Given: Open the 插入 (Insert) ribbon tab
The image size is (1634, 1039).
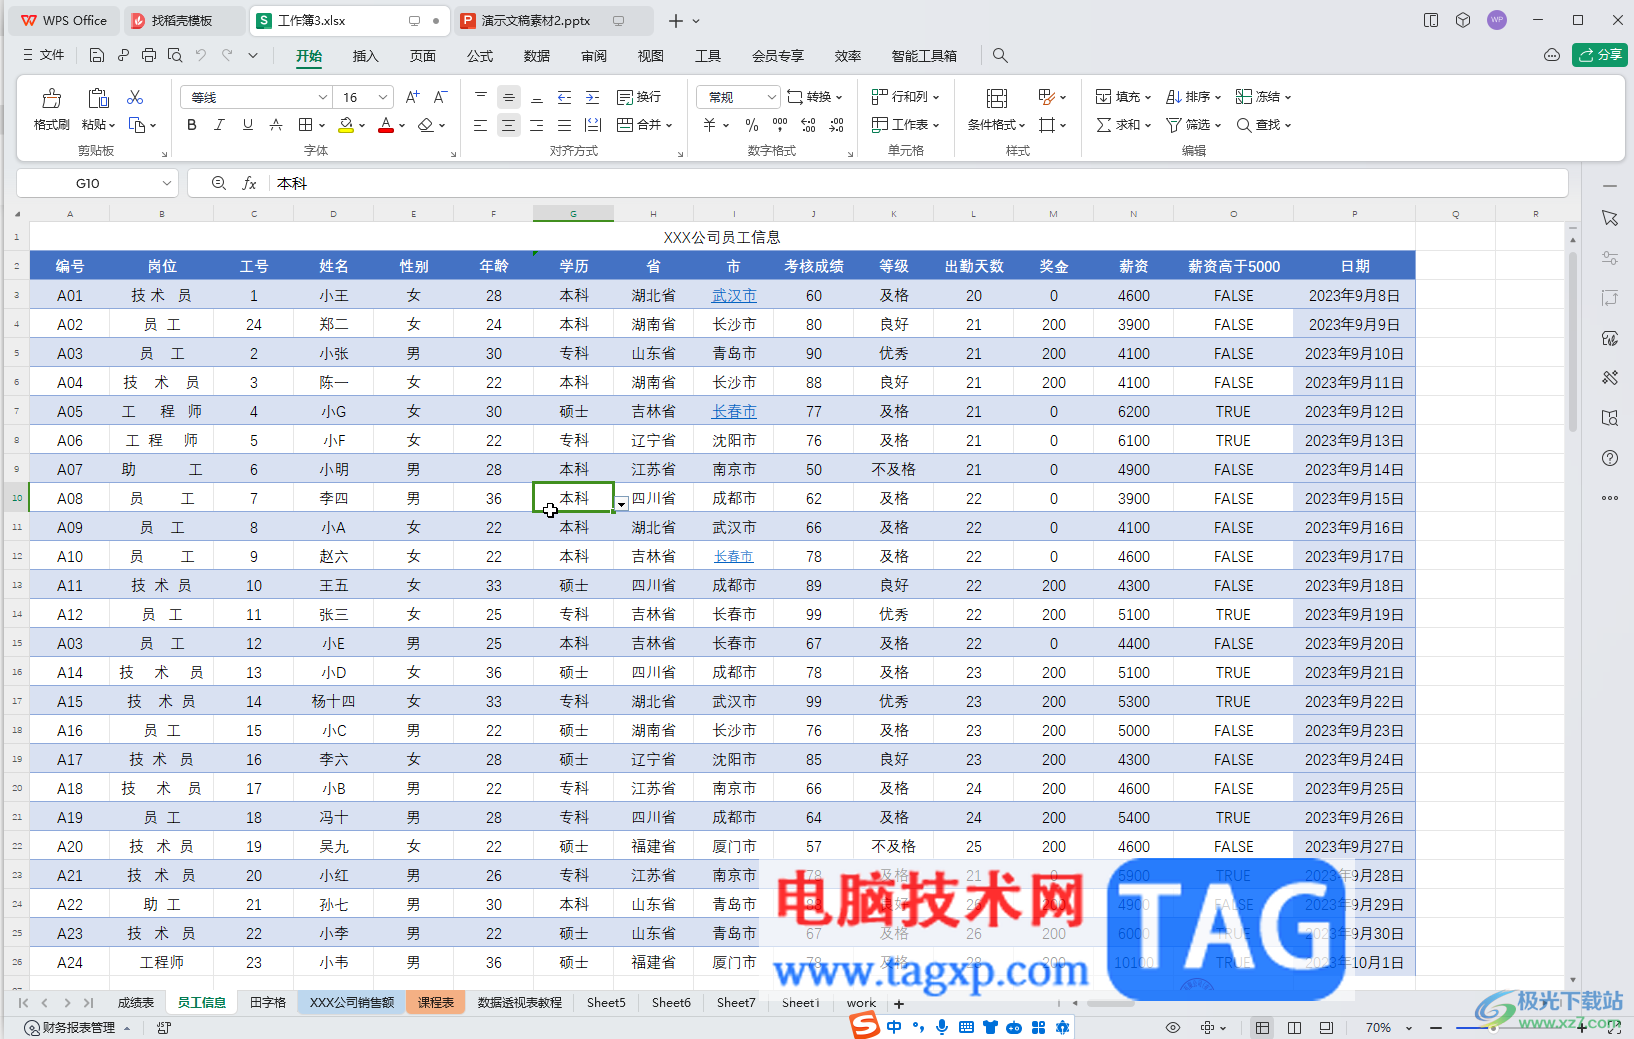Looking at the screenshot, I should (x=366, y=56).
